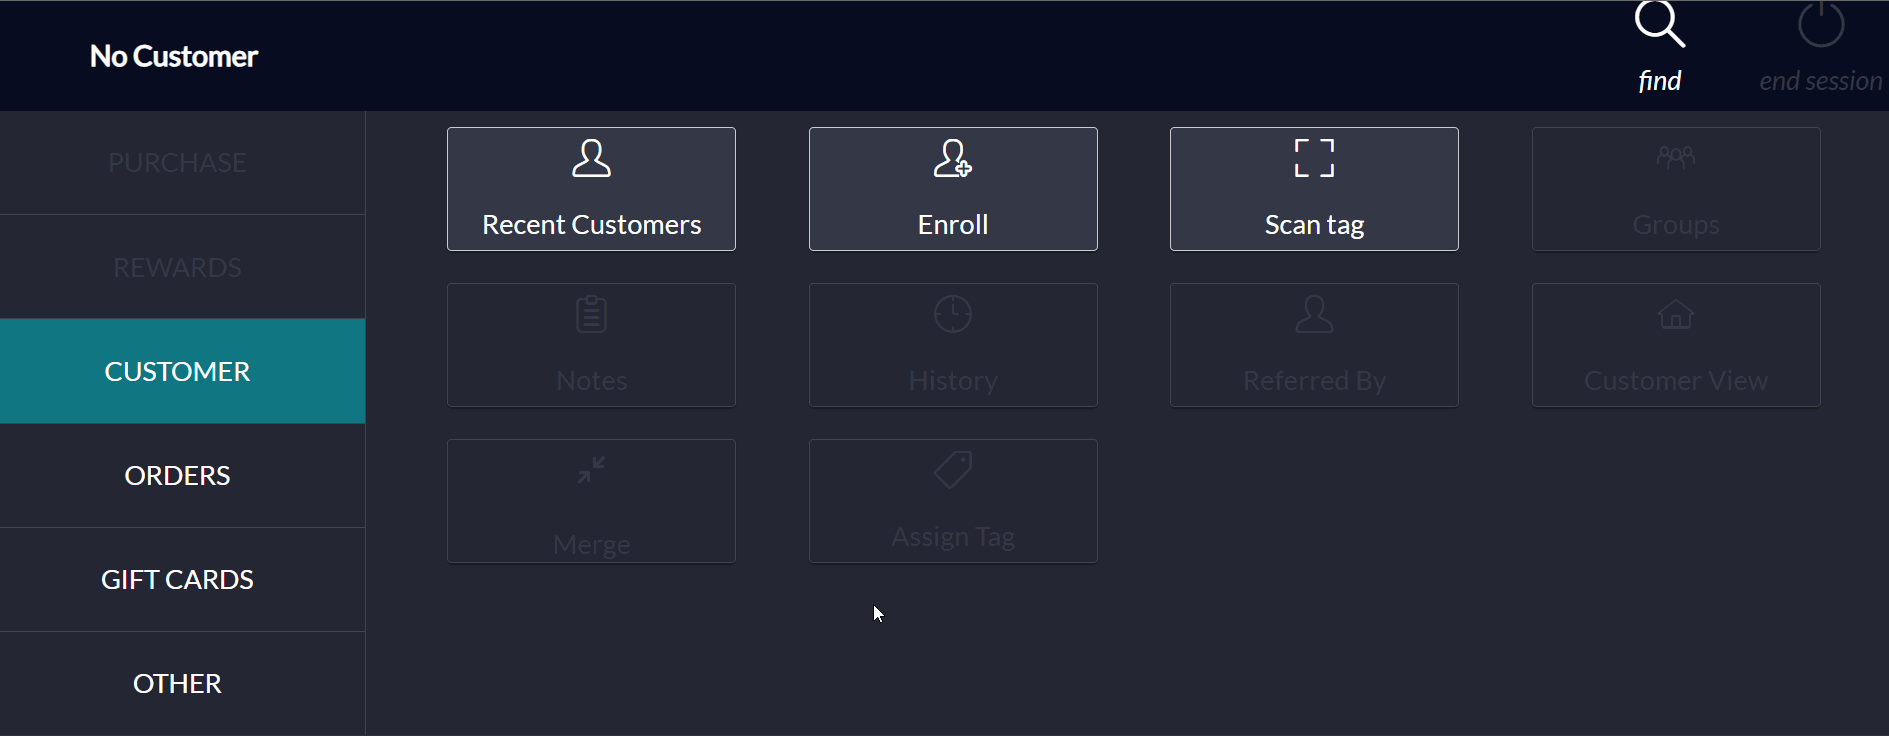Click the Merge tile
1889x736 pixels.
(x=591, y=501)
